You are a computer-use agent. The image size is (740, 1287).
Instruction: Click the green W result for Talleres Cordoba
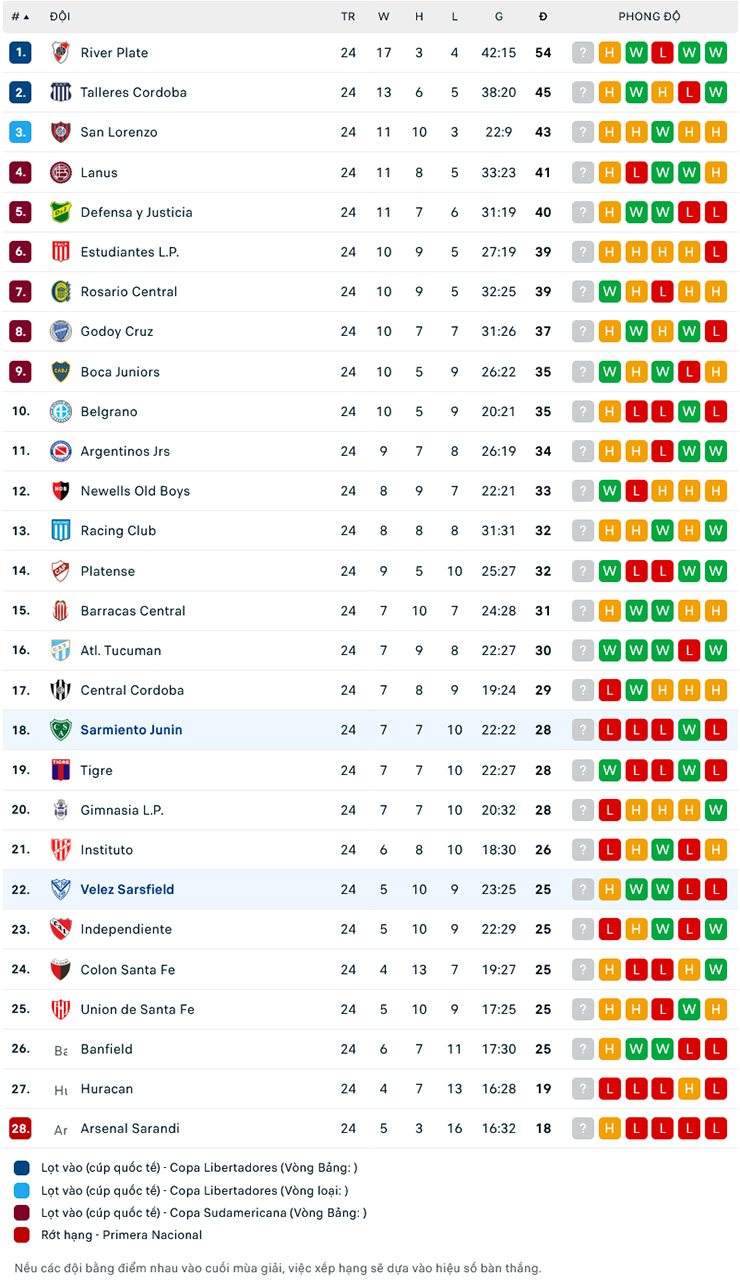point(636,92)
